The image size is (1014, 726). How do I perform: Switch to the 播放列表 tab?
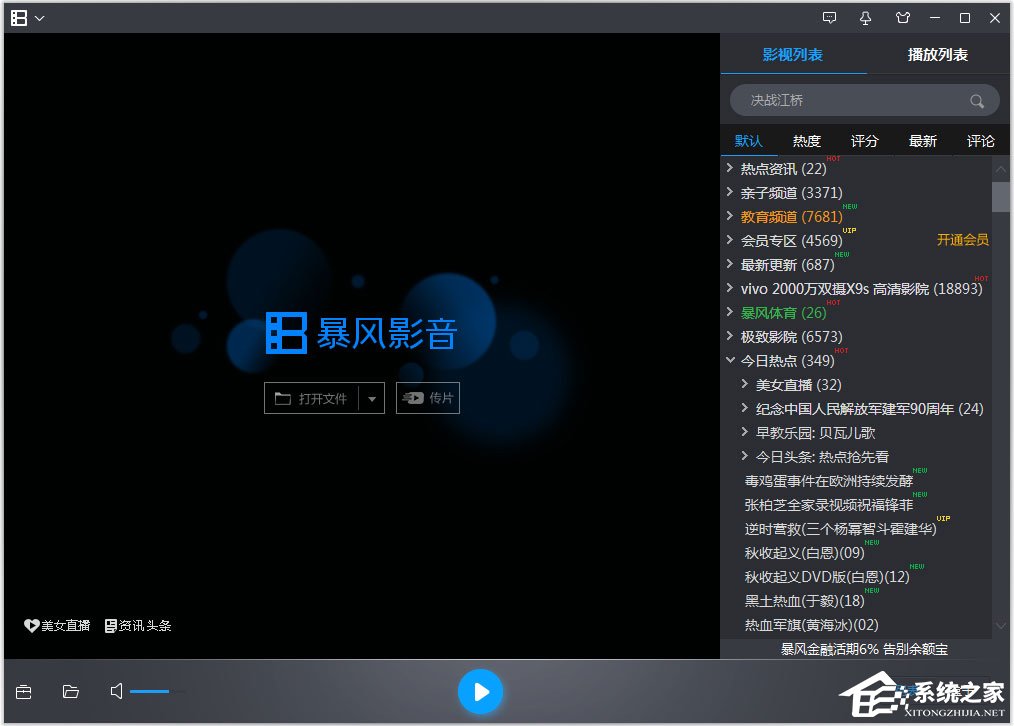[x=936, y=55]
